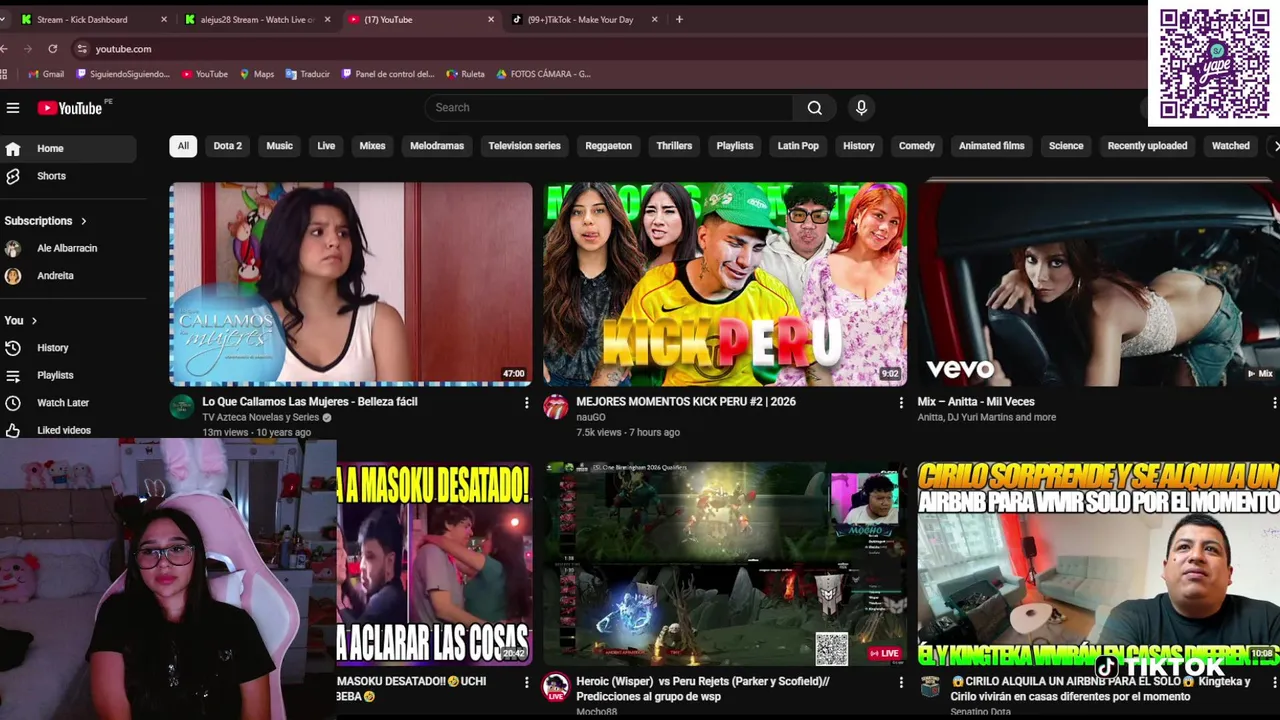Click Mocho88 live channel avatar
Screen dimensions: 1280x720
[555, 687]
